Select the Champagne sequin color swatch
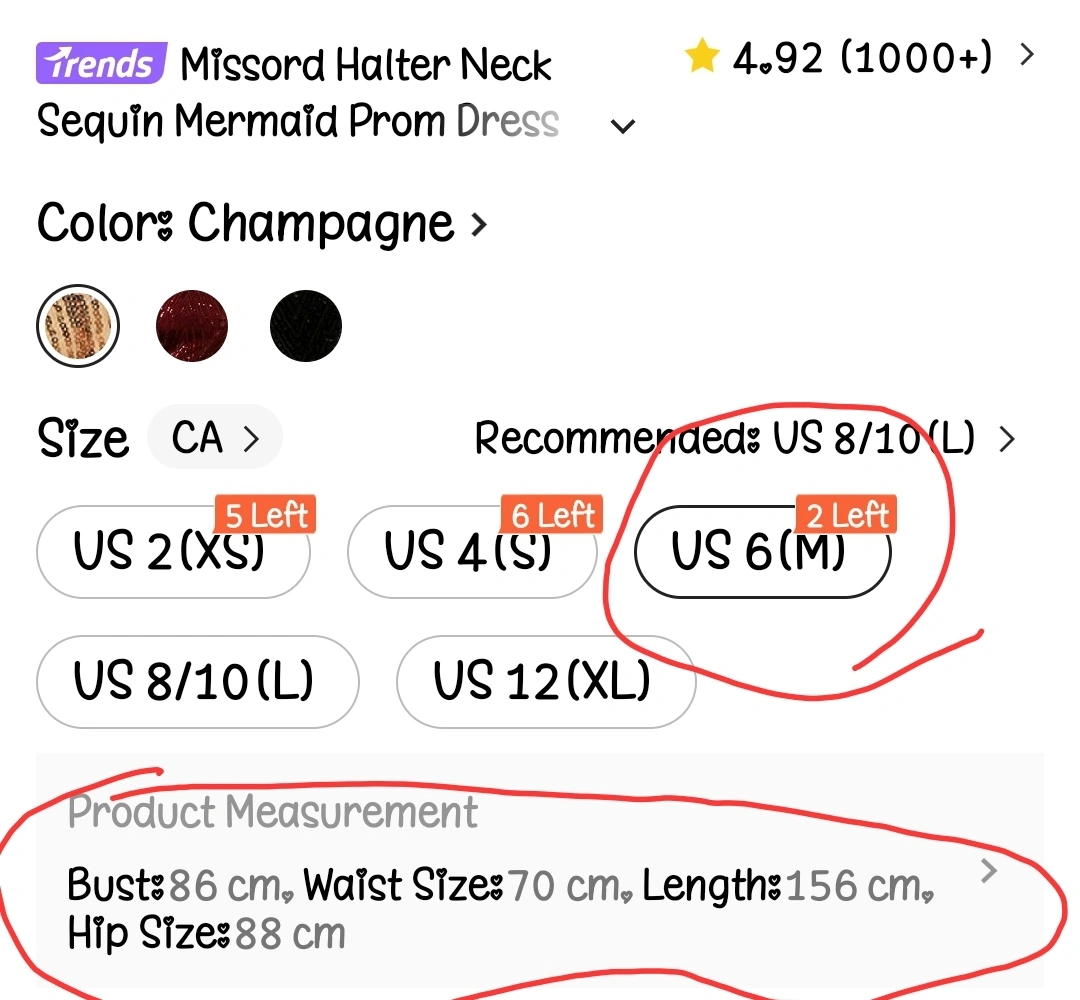 coord(78,326)
